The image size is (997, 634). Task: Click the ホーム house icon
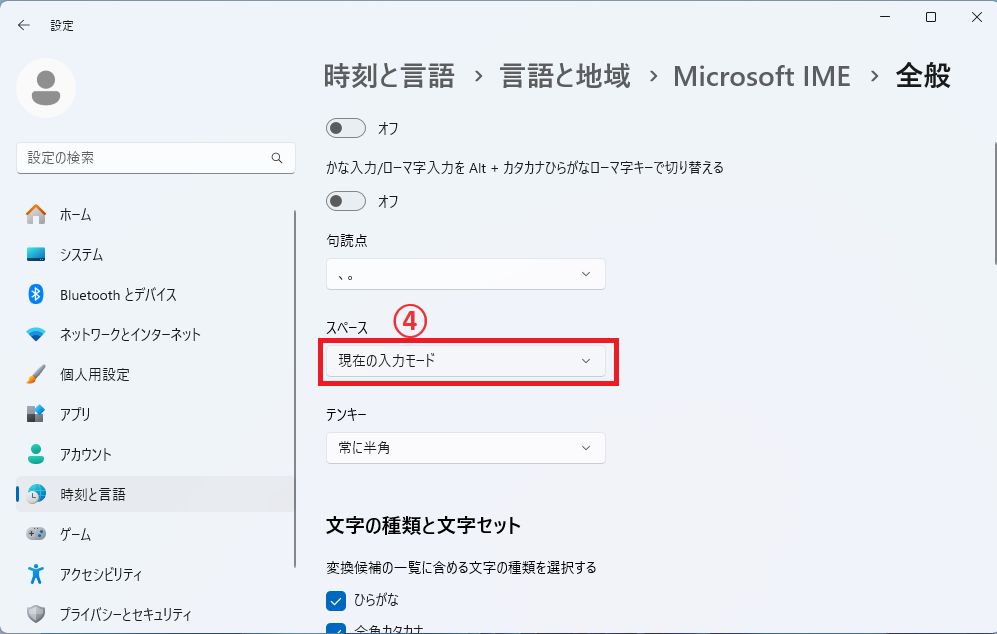pyautogui.click(x=36, y=214)
